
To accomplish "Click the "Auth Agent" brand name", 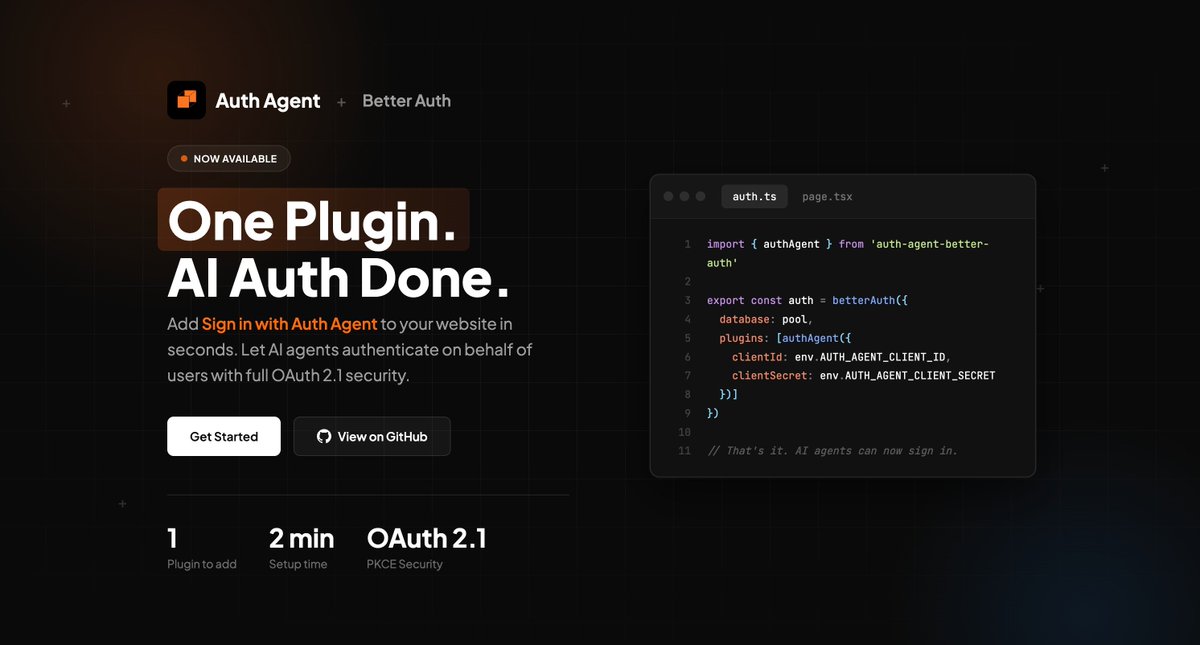I will [268, 101].
